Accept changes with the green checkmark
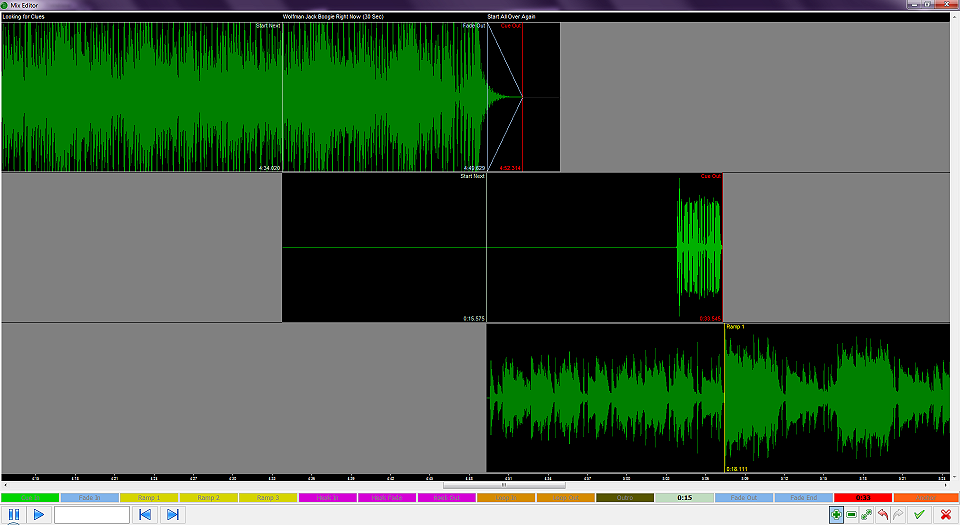This screenshot has height=525, width=960. (919, 514)
